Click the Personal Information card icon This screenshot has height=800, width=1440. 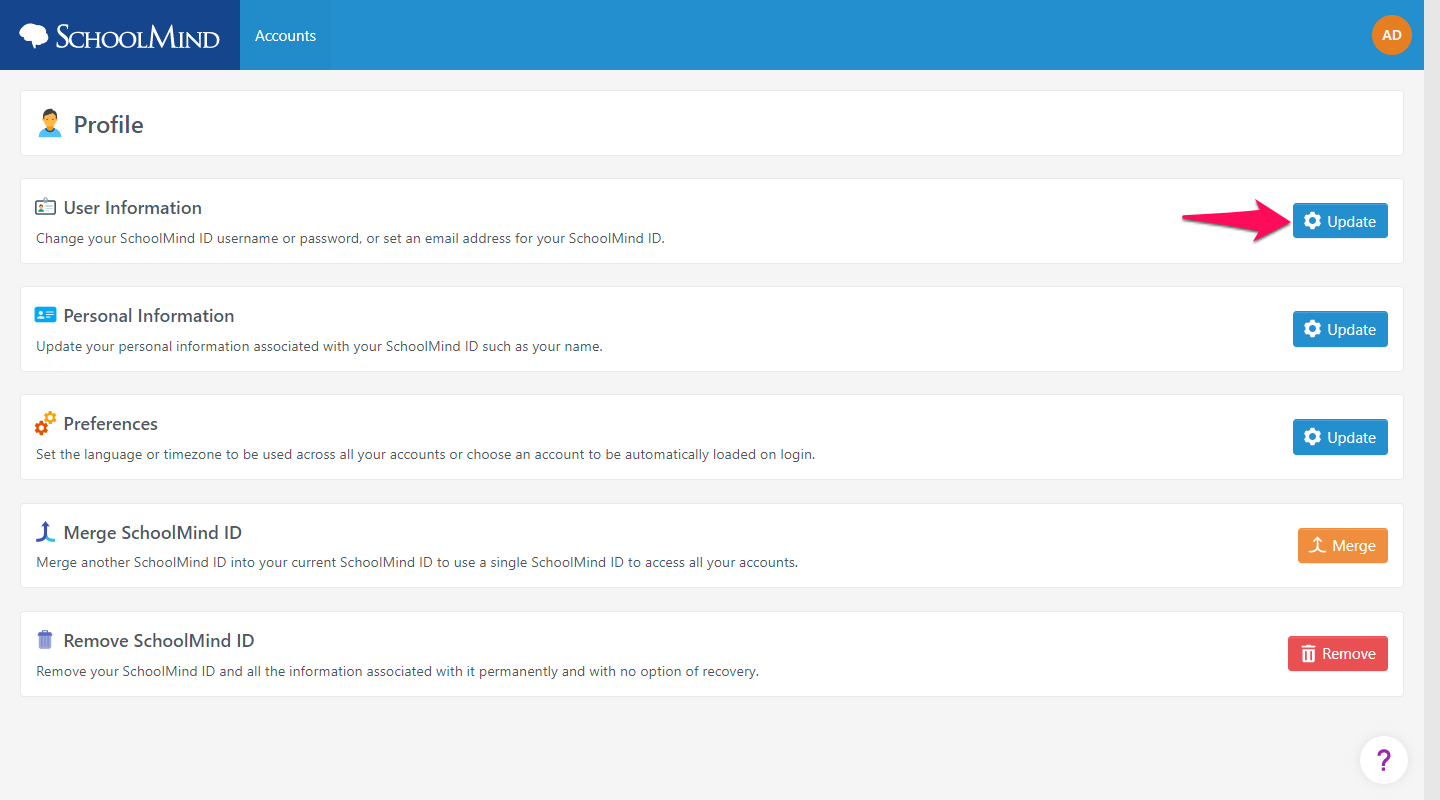(45, 315)
